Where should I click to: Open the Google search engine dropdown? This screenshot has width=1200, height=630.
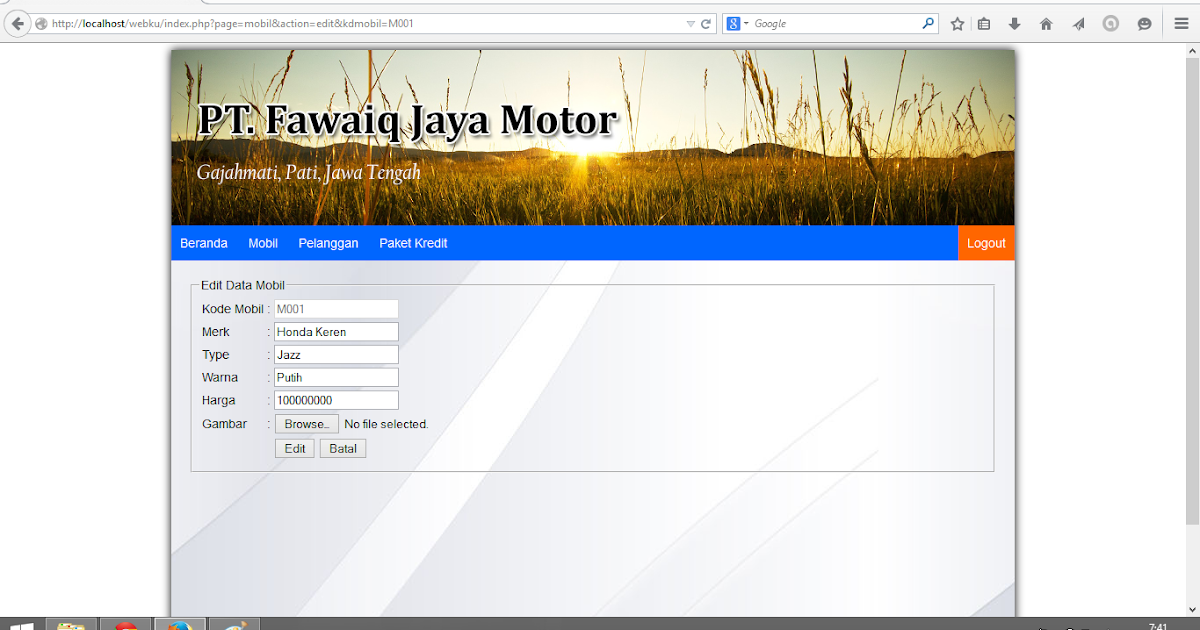[744, 23]
